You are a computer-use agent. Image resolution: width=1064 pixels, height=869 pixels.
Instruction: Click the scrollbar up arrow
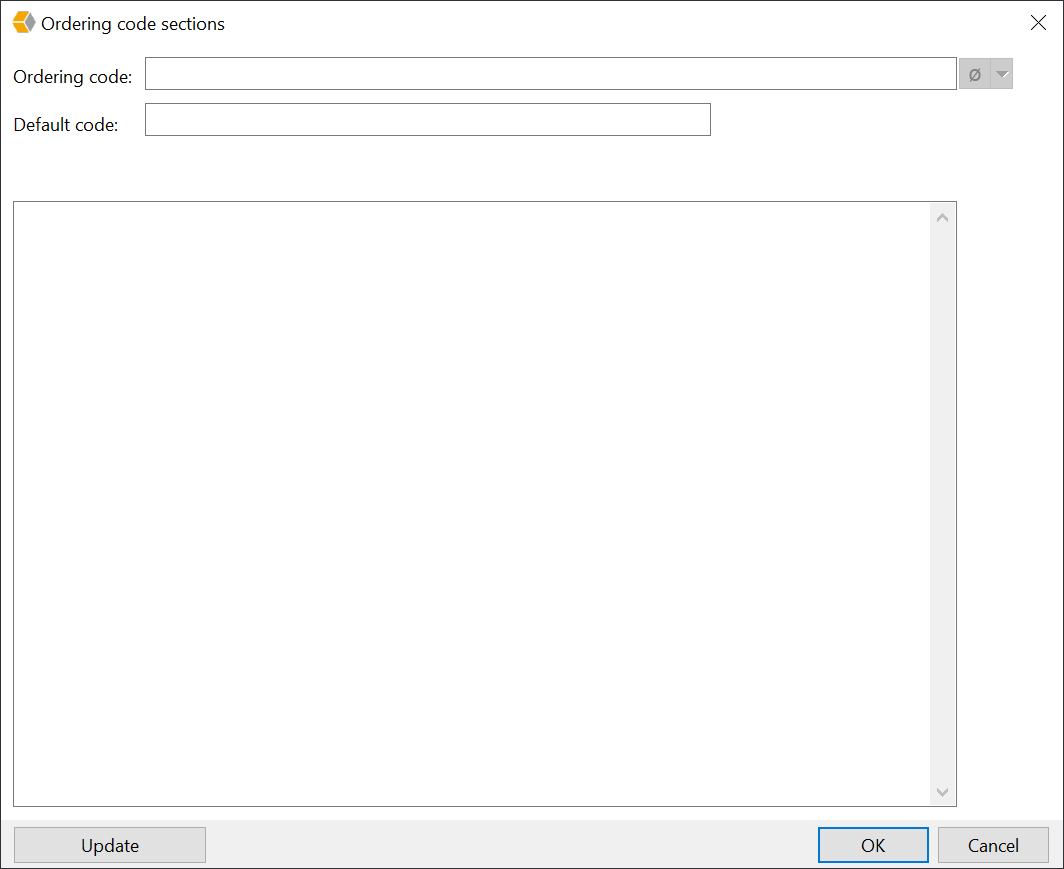[941, 216]
